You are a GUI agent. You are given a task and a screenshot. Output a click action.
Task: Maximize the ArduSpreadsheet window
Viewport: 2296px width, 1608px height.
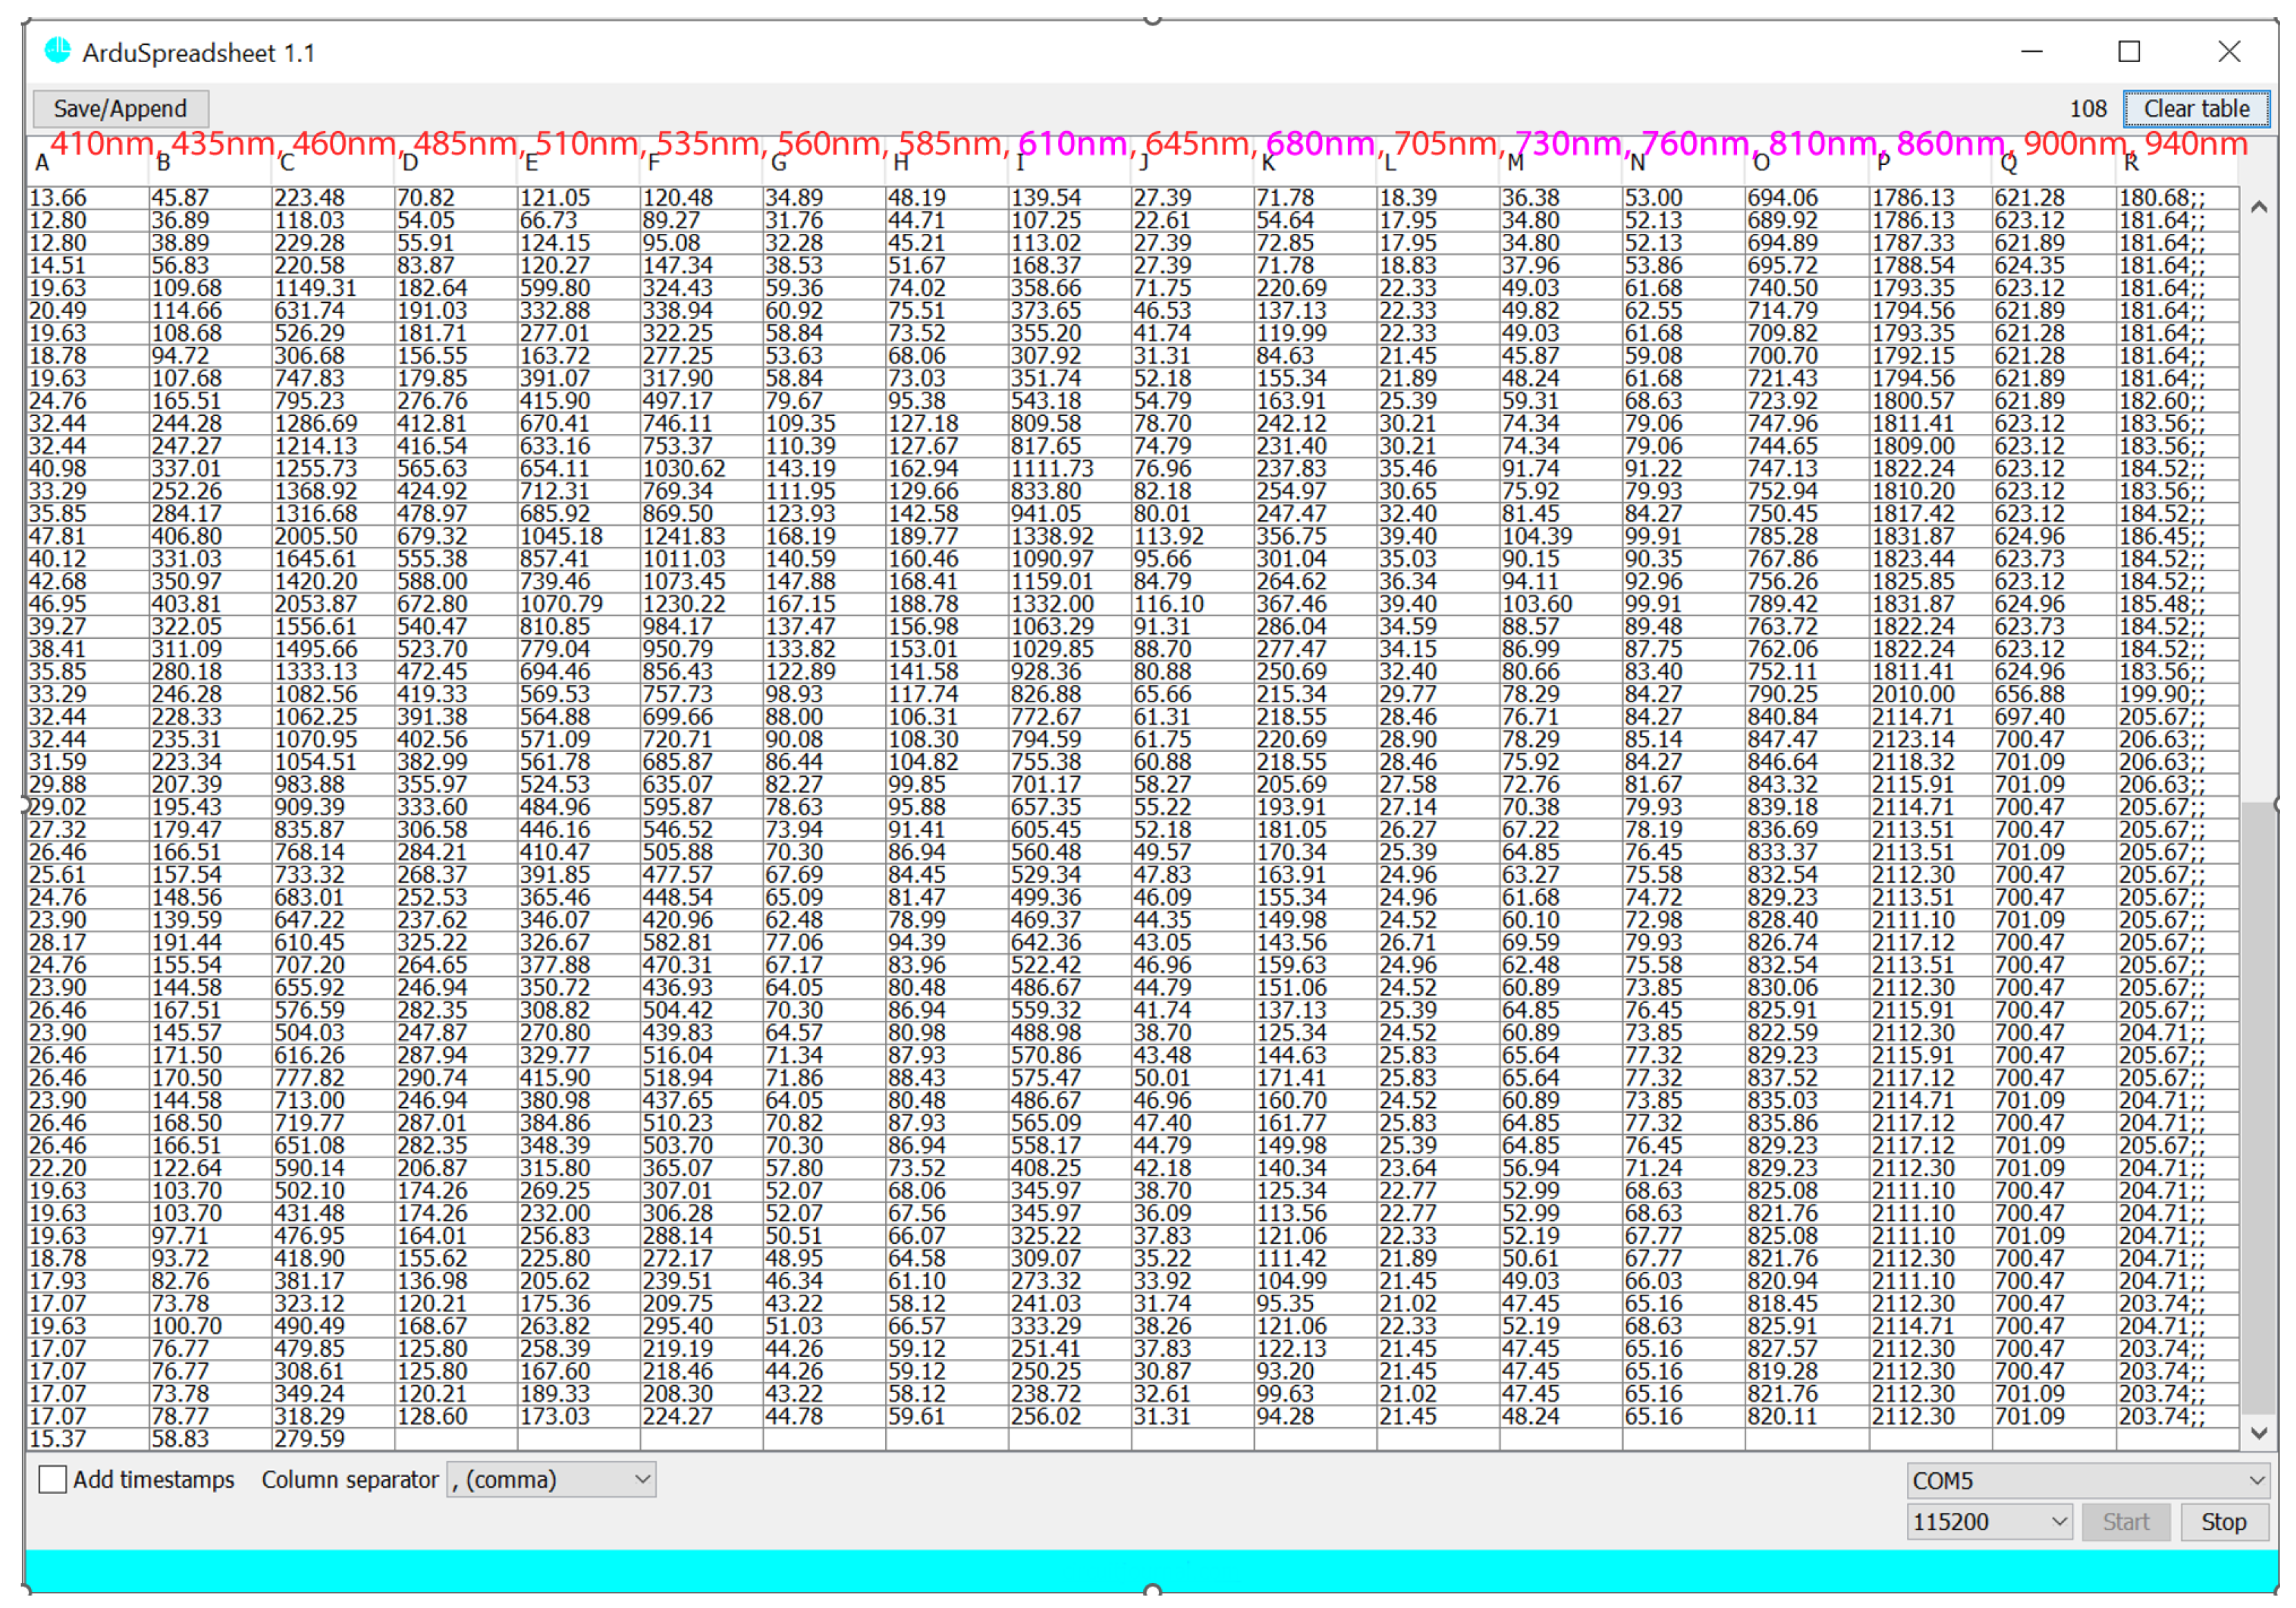[x=2129, y=51]
